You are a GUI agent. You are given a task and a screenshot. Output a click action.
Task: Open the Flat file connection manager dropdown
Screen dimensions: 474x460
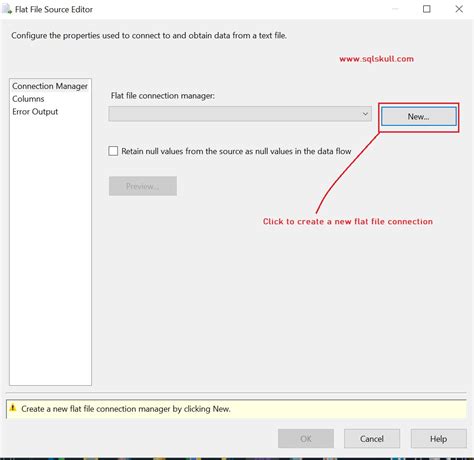click(240, 114)
